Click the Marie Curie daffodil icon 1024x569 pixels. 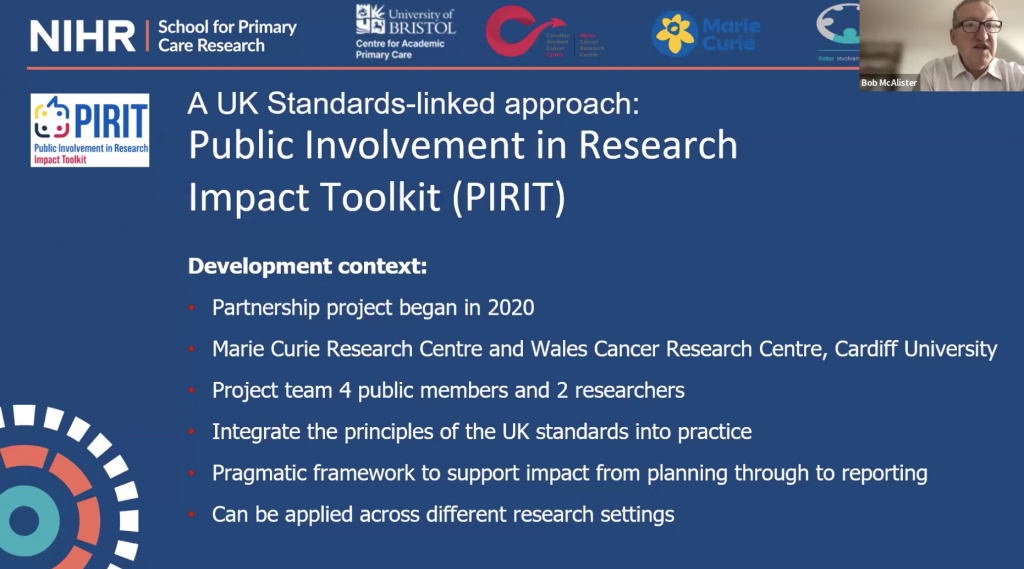tap(675, 35)
